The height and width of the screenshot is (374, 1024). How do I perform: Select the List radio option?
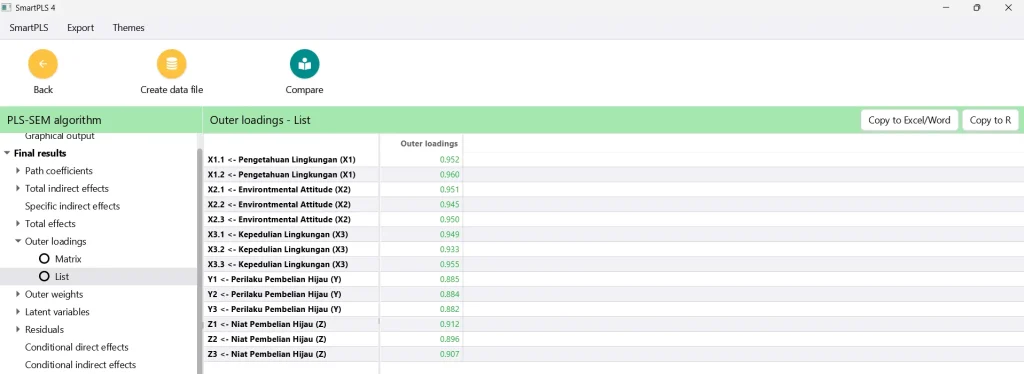44,277
